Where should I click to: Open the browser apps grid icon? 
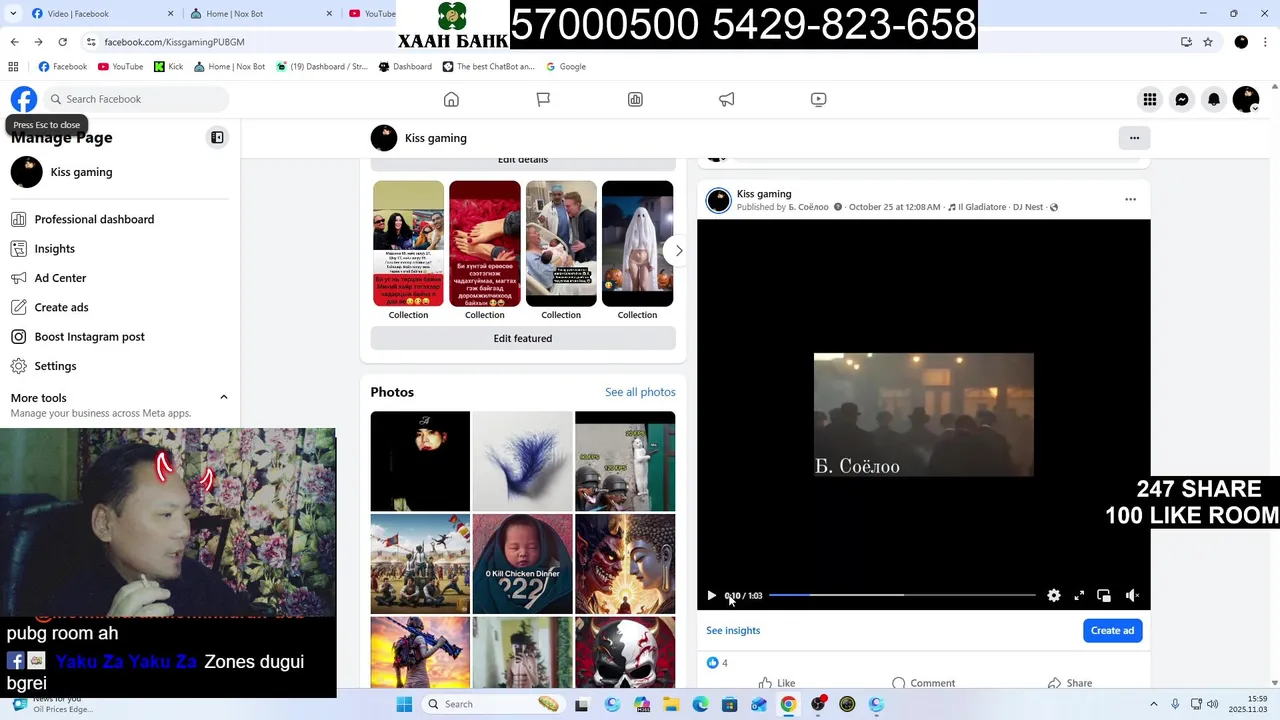(x=13, y=67)
